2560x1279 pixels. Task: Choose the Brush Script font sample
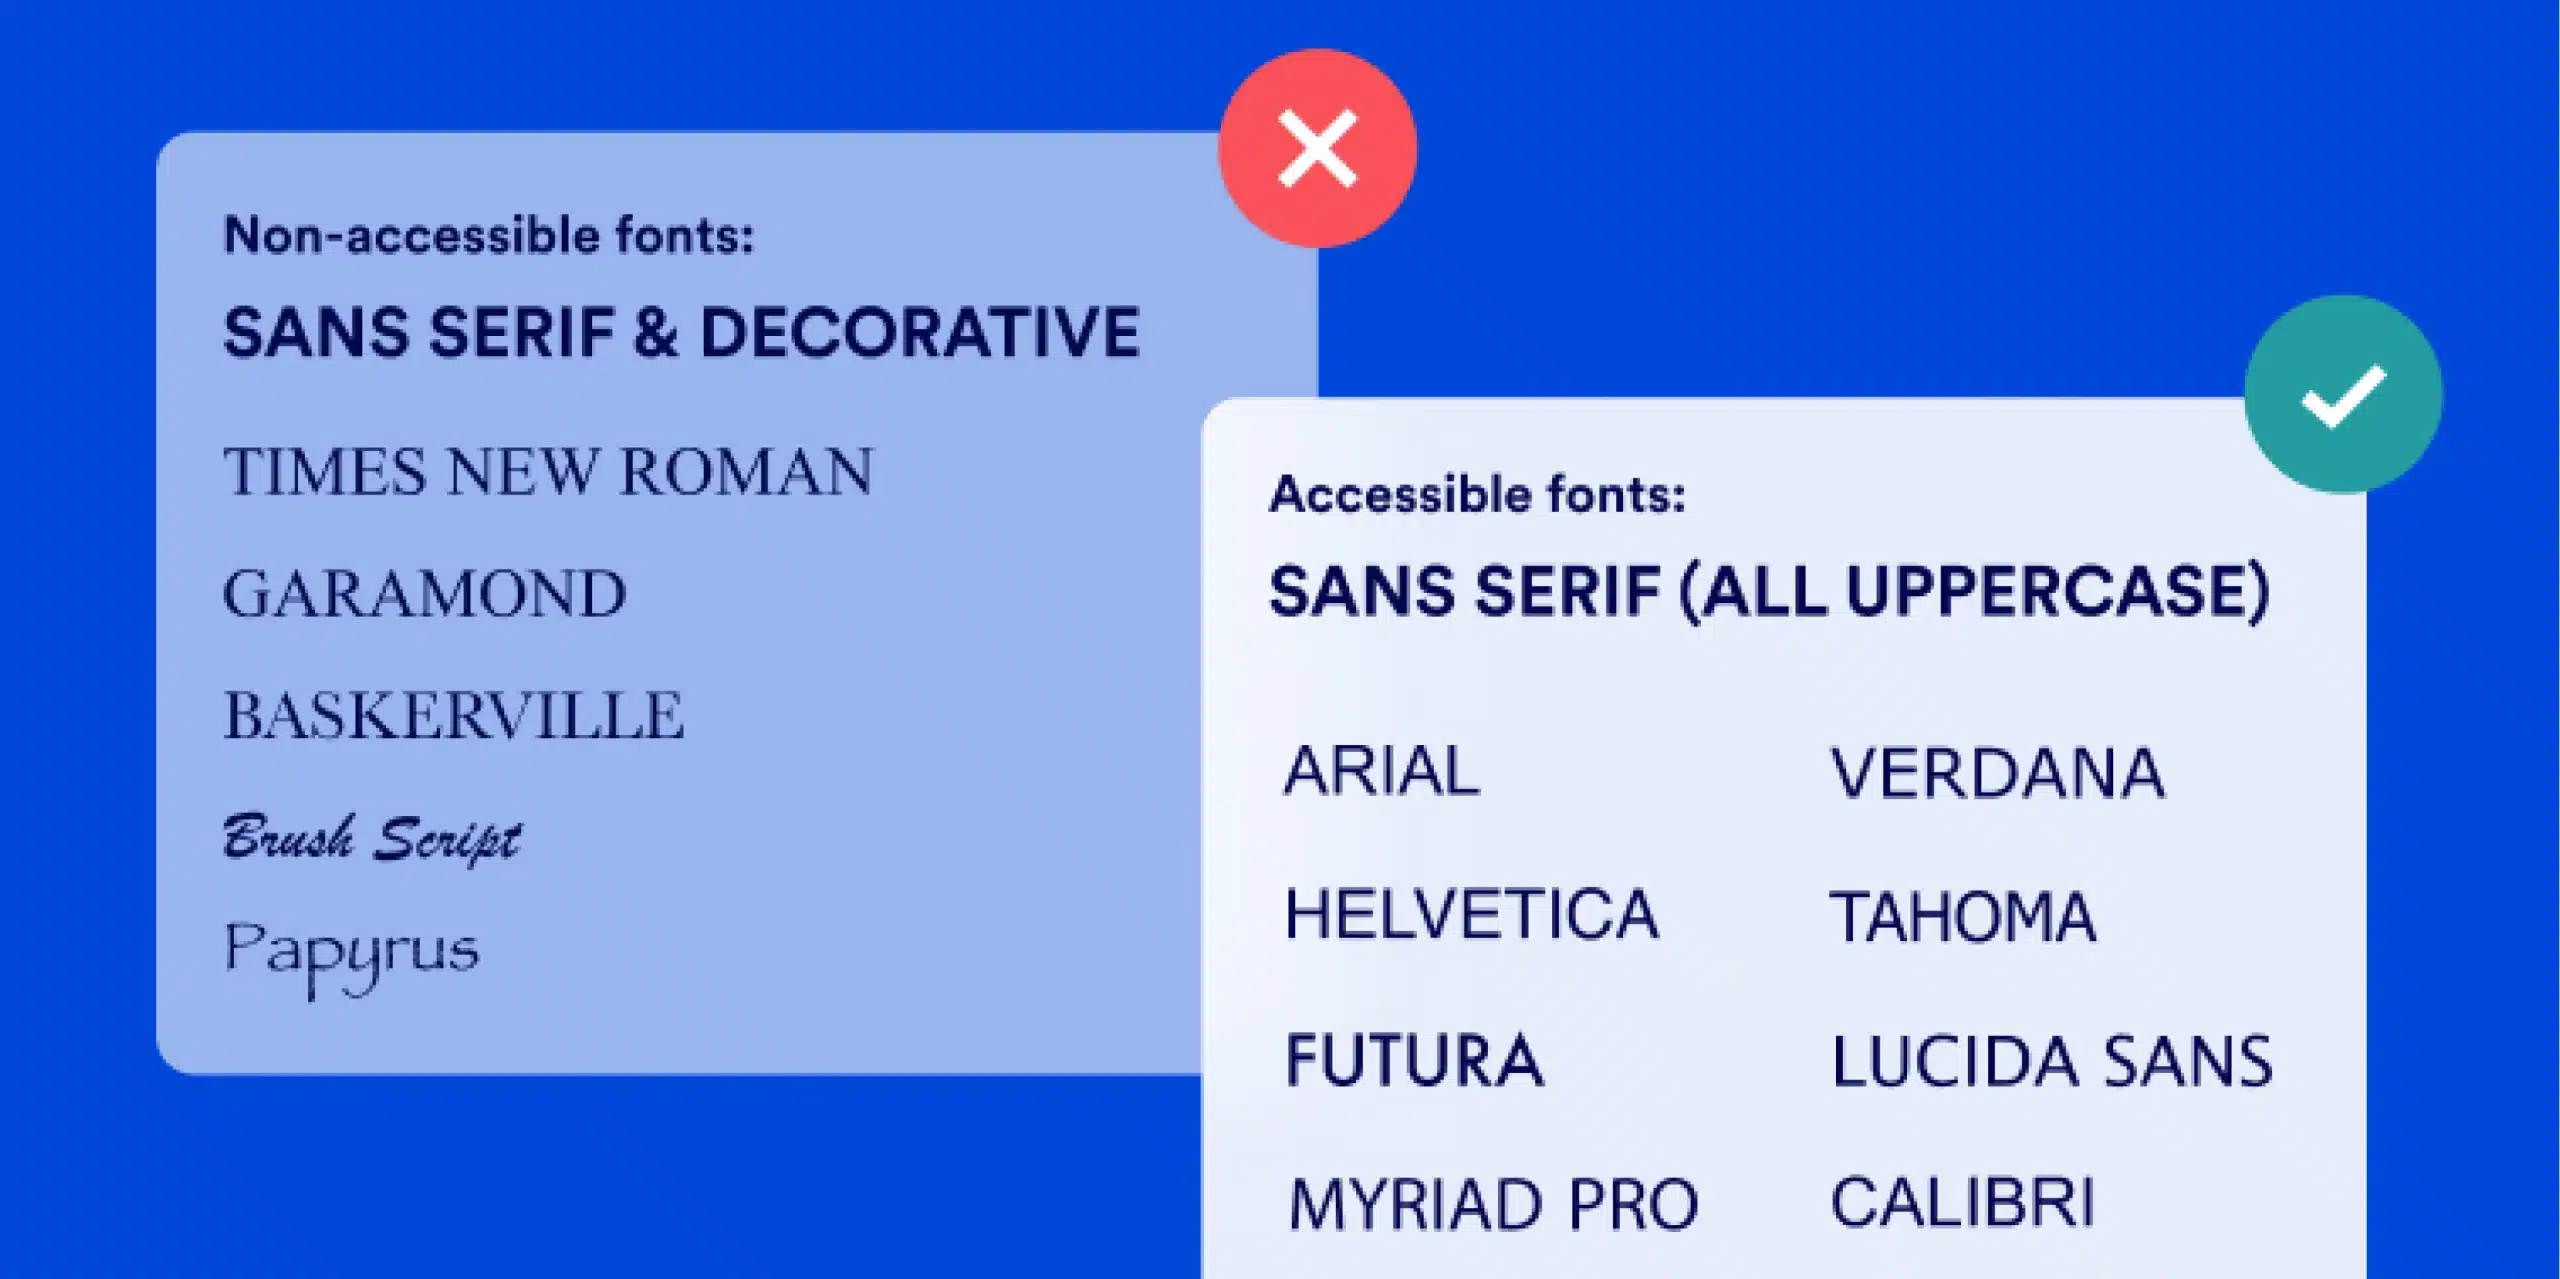tap(371, 838)
